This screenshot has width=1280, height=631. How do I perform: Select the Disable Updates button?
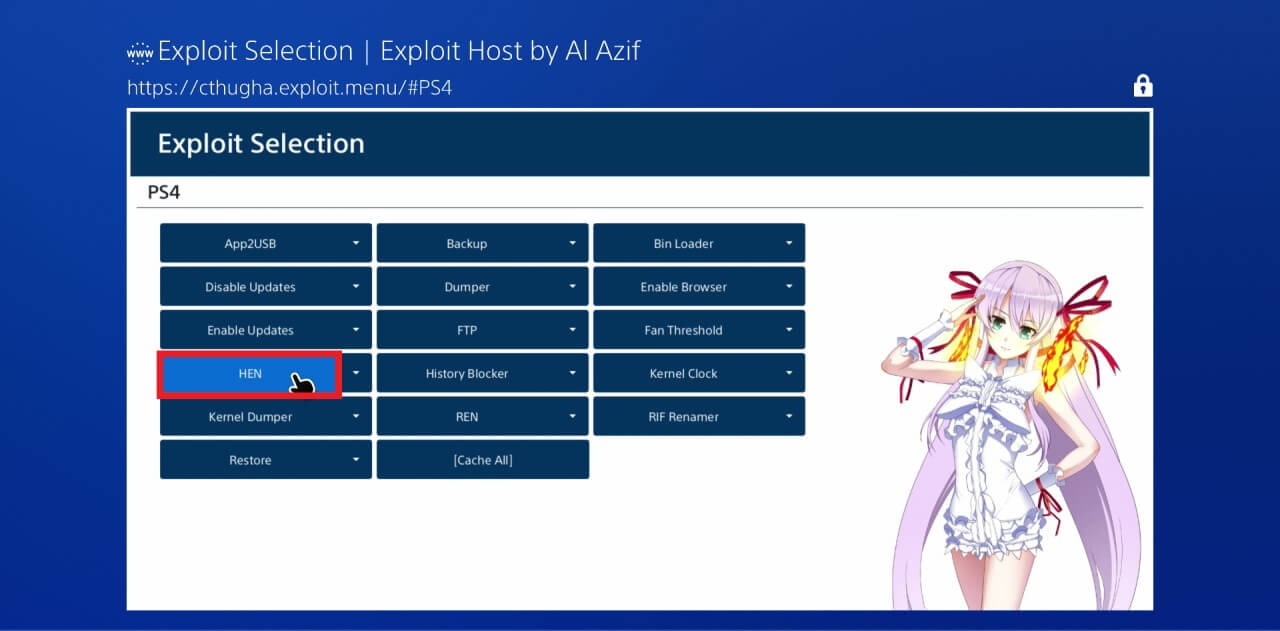250,287
